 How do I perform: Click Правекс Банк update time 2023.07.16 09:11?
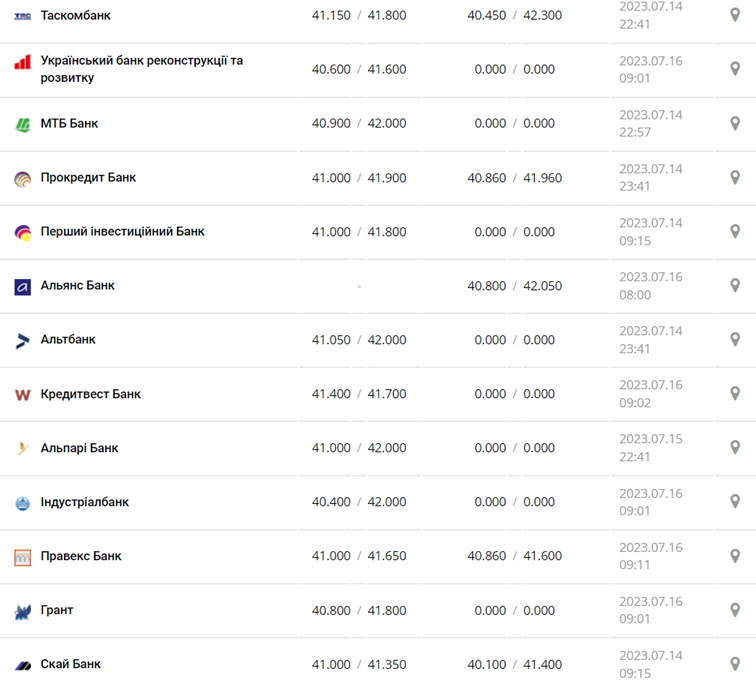click(x=650, y=556)
